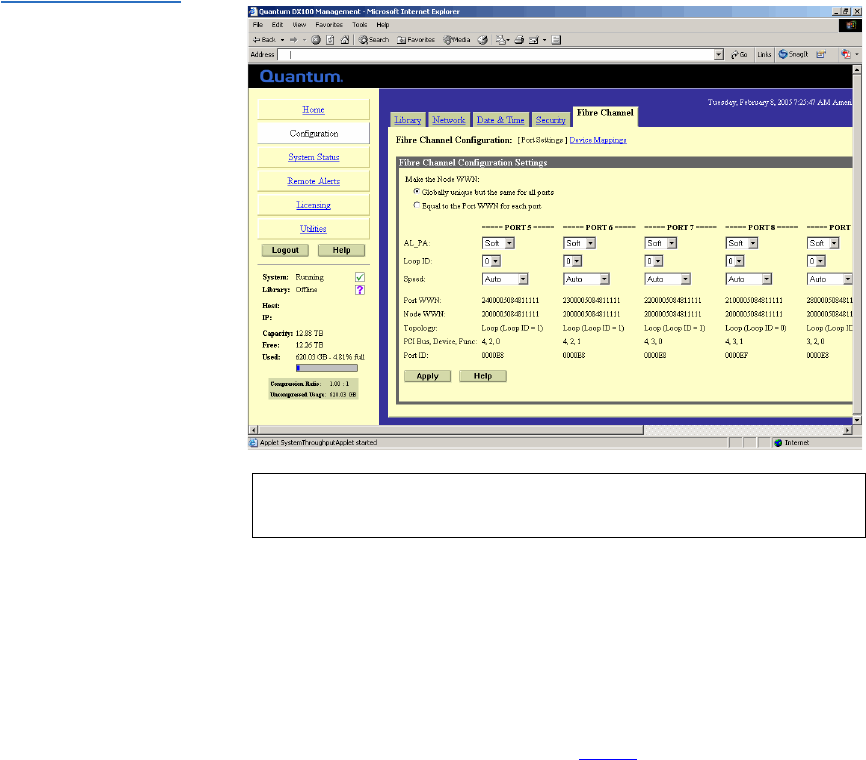The width and height of the screenshot is (866, 760).
Task: Click the horizontal scrollbar thumb
Action: (x=451, y=430)
